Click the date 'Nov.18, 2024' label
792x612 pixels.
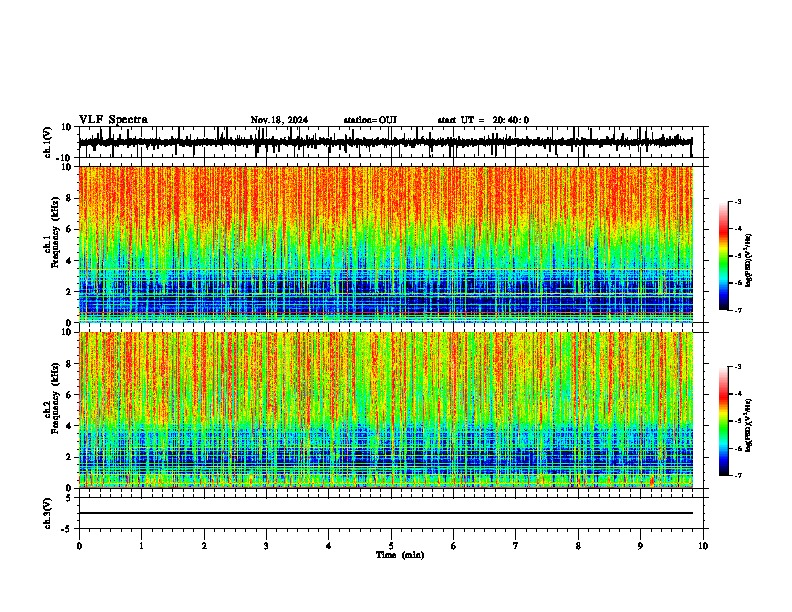pos(279,120)
